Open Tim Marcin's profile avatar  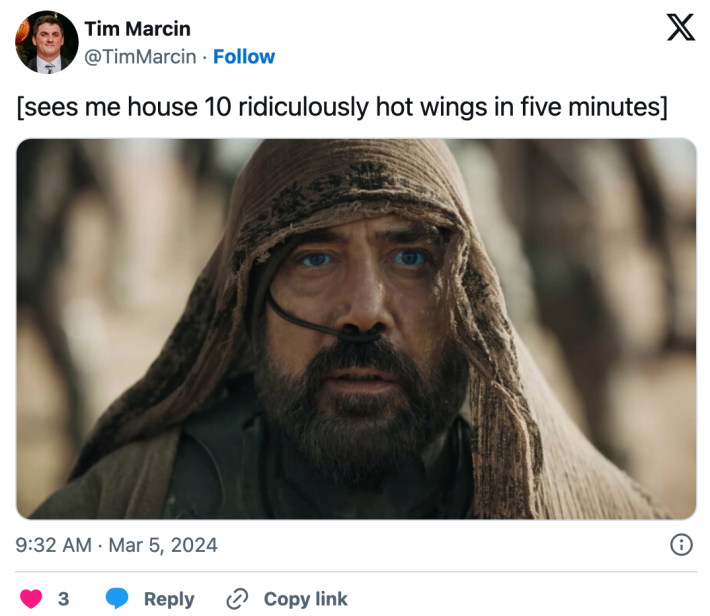tap(47, 42)
